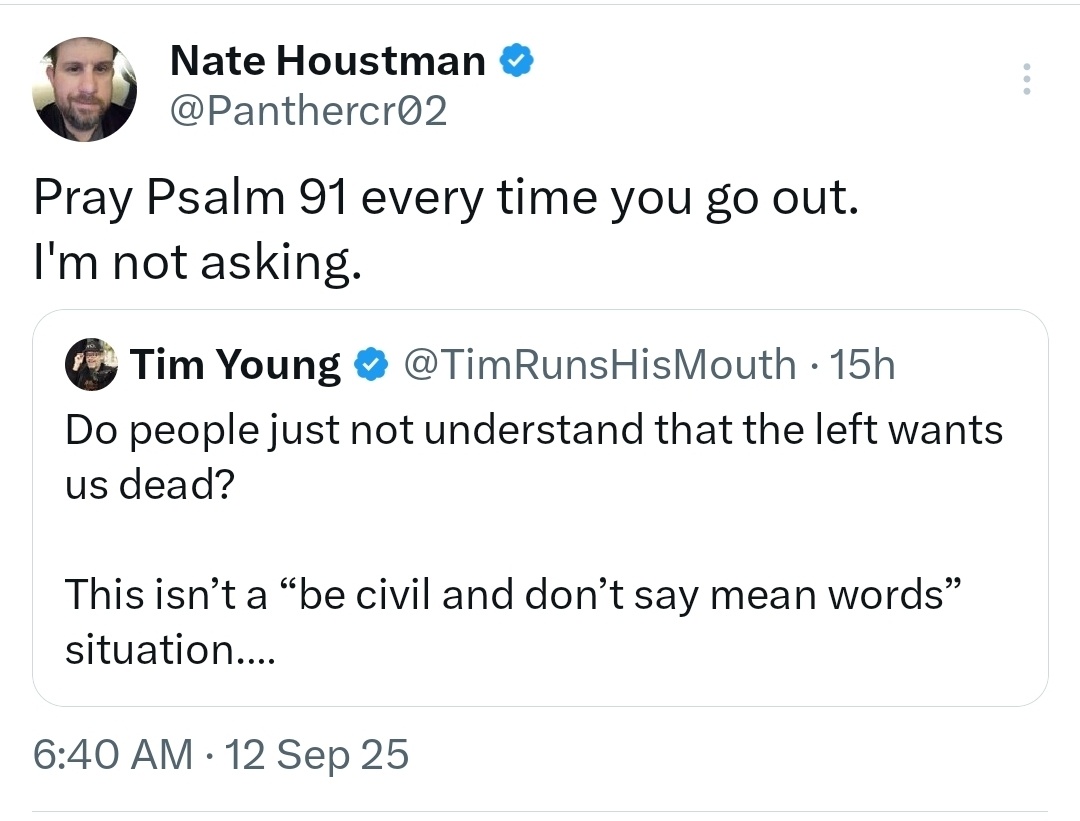Open the @Panthercr02 handle

pos(309,111)
